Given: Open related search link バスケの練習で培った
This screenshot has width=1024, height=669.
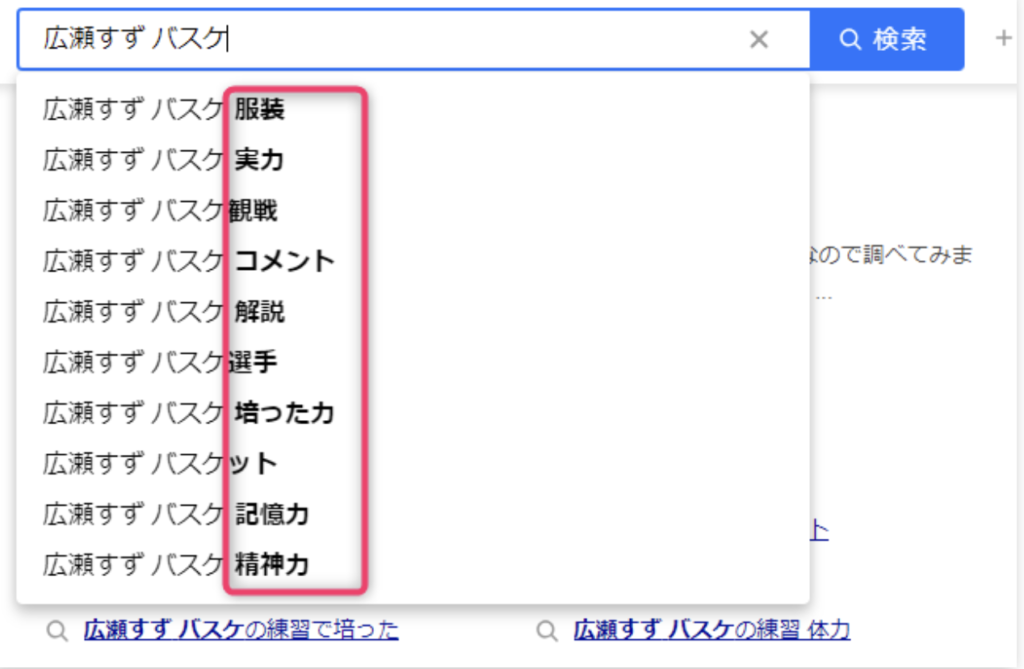Looking at the screenshot, I should (240, 630).
